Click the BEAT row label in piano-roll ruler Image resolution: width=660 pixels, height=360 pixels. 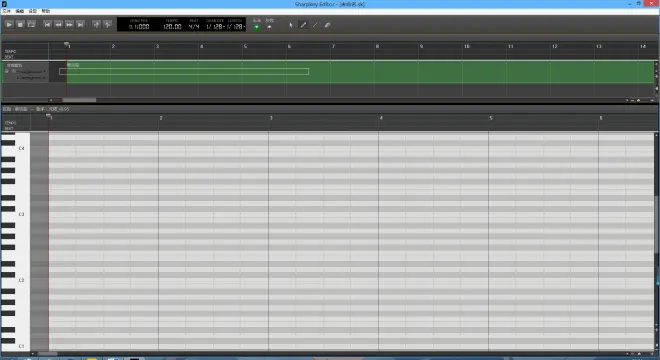[9, 128]
